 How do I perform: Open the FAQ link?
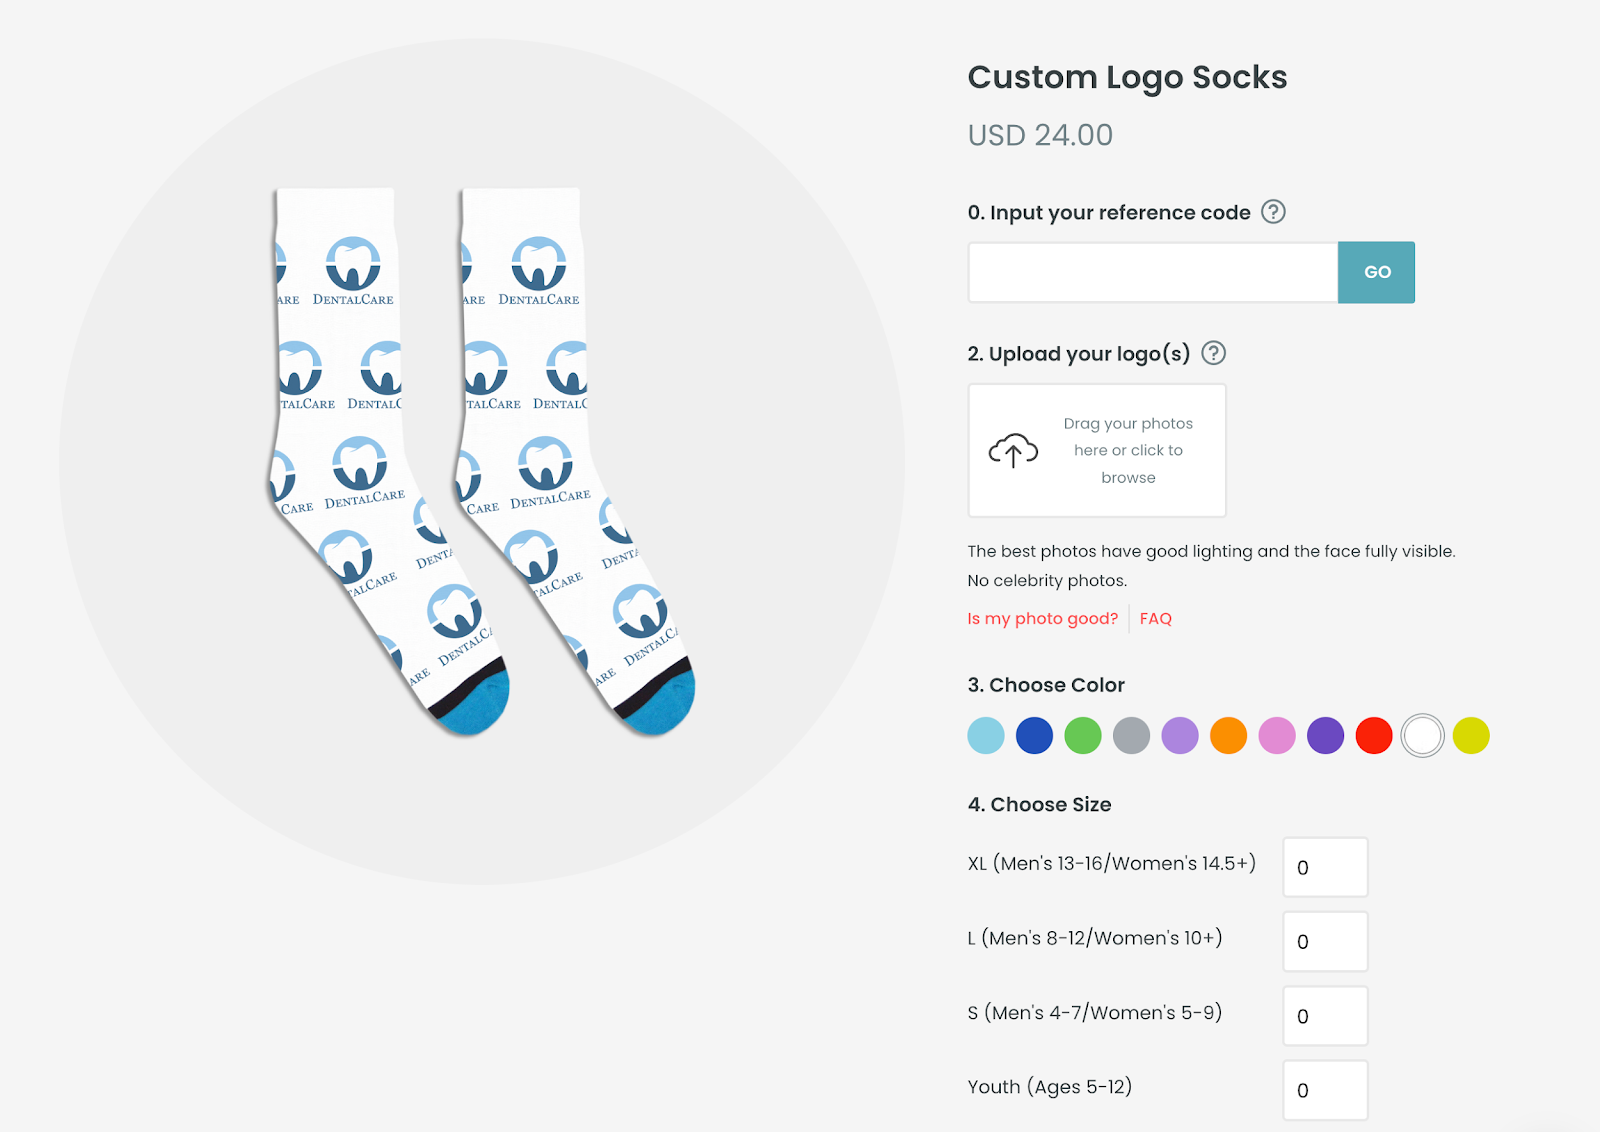point(1155,618)
